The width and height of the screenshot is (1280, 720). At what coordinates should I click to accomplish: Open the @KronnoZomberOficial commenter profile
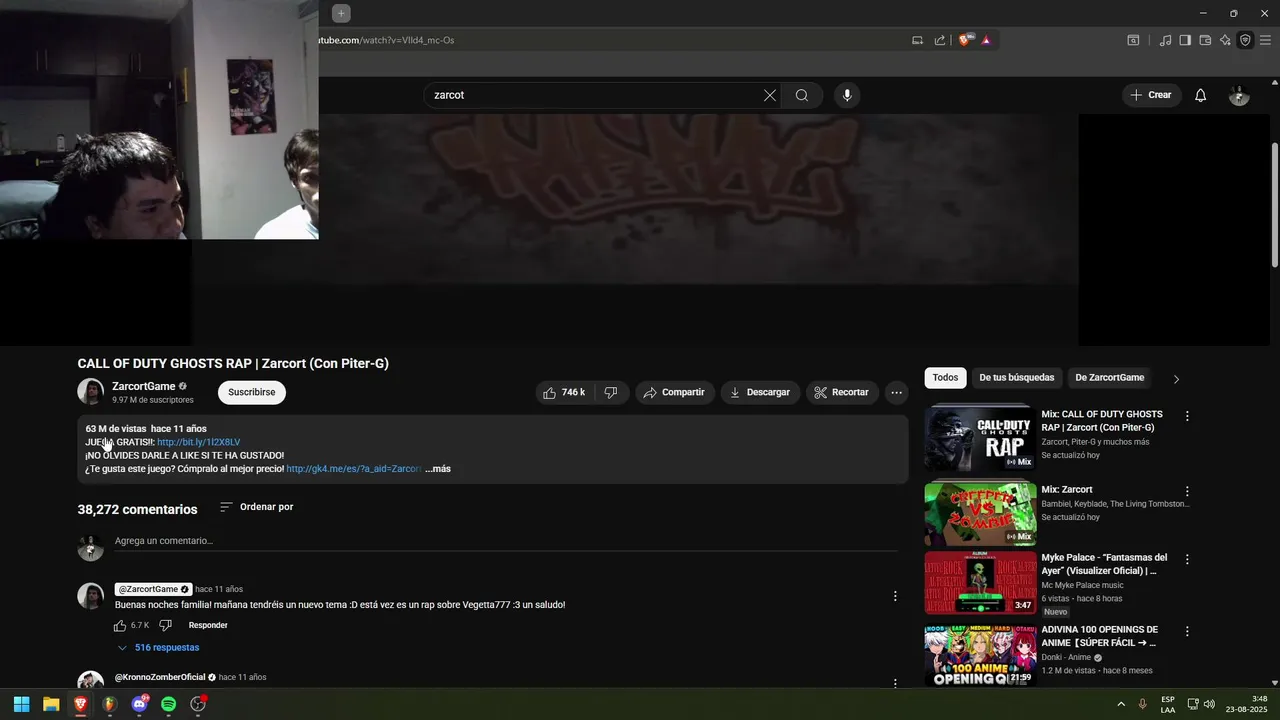click(x=160, y=677)
